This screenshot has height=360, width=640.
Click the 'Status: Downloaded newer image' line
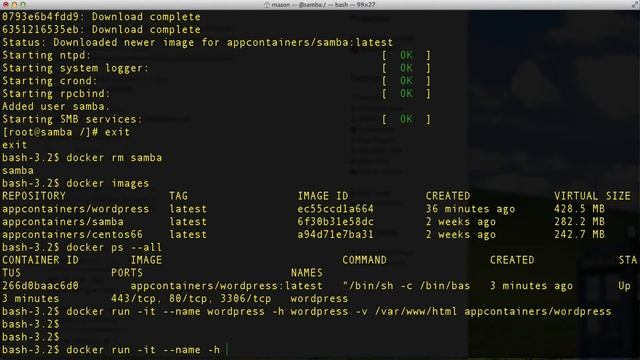[x=198, y=42]
